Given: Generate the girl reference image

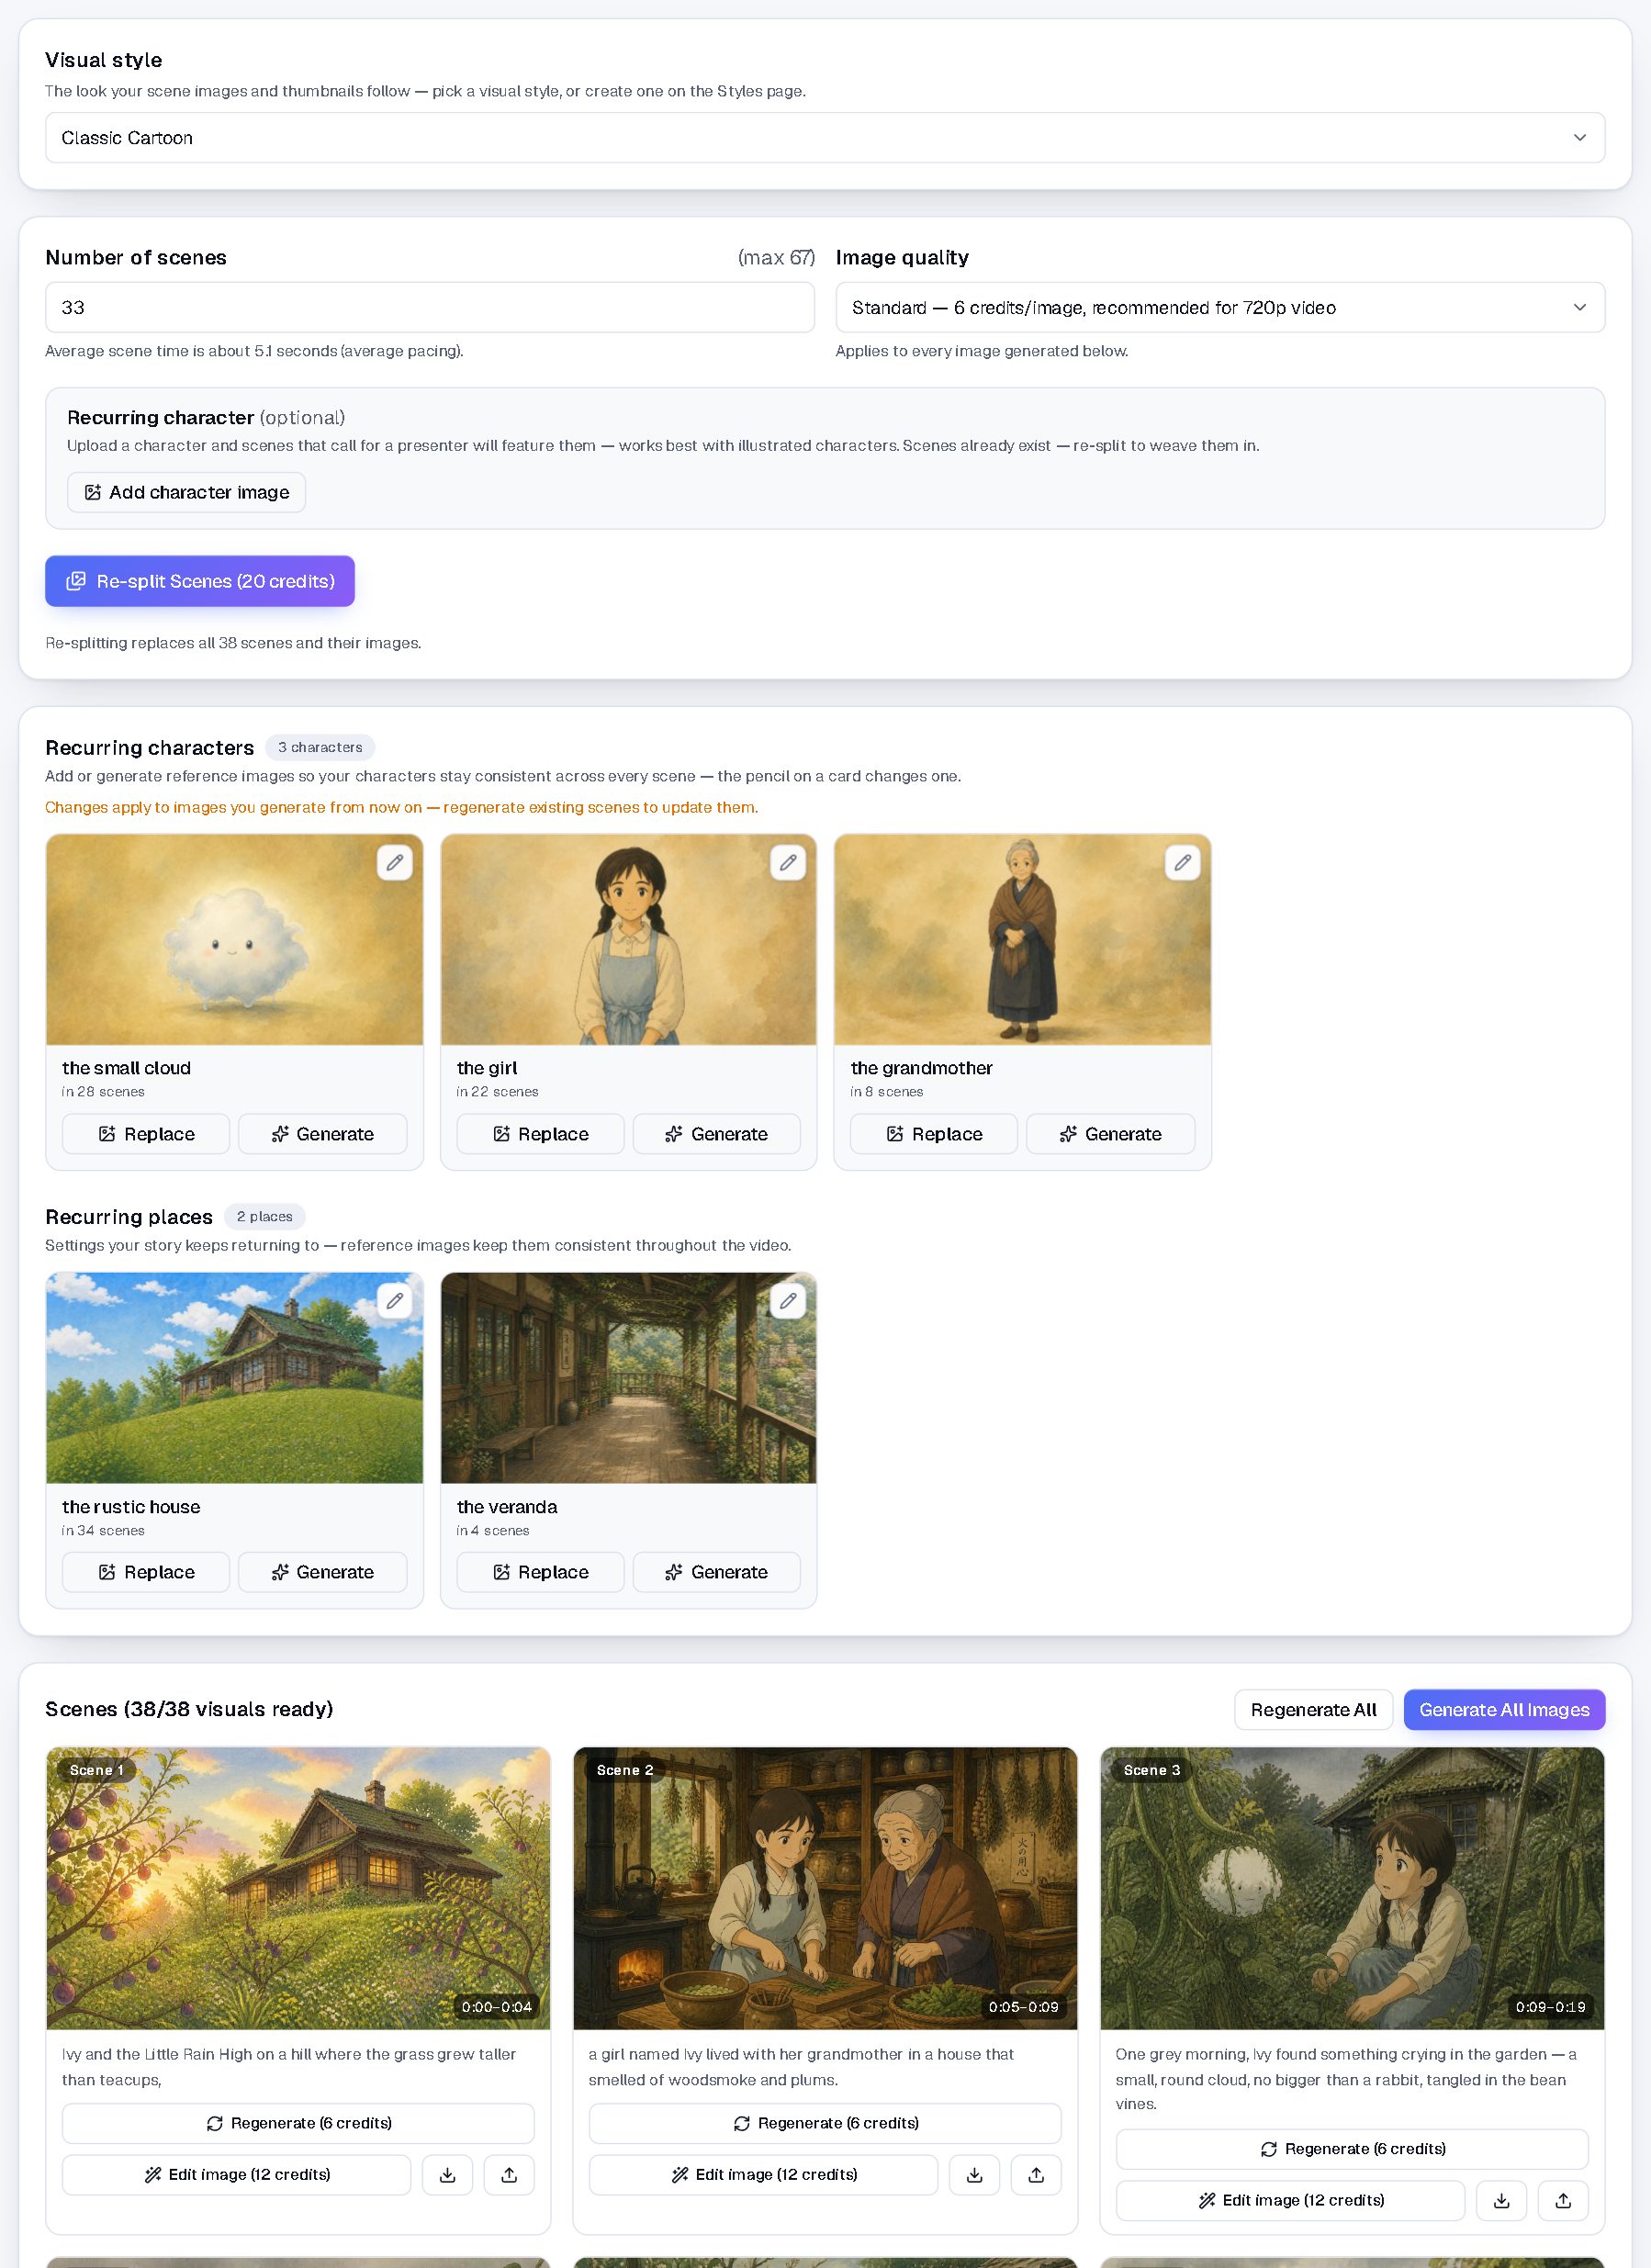Looking at the screenshot, I should tap(716, 1134).
